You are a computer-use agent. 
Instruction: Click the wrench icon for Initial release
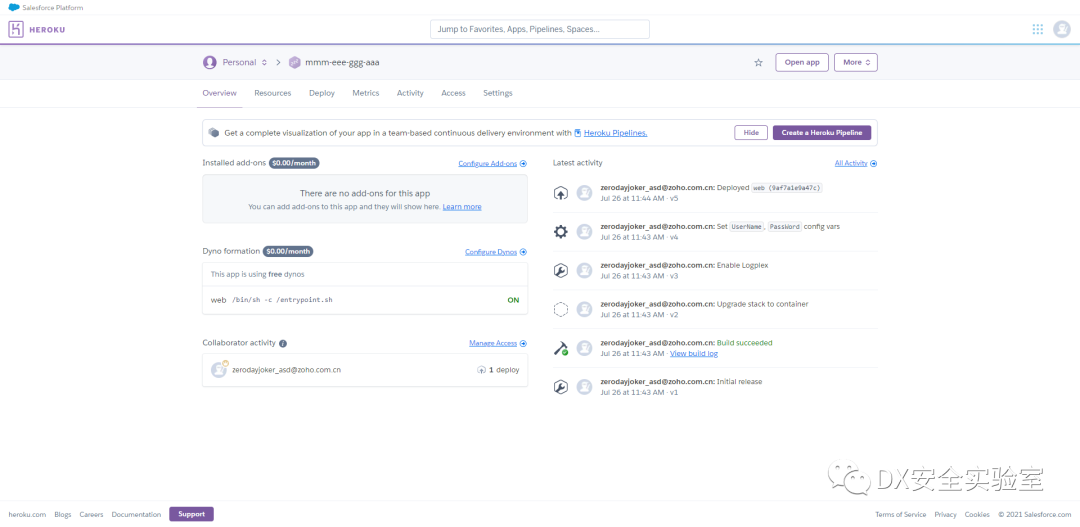[561, 386]
